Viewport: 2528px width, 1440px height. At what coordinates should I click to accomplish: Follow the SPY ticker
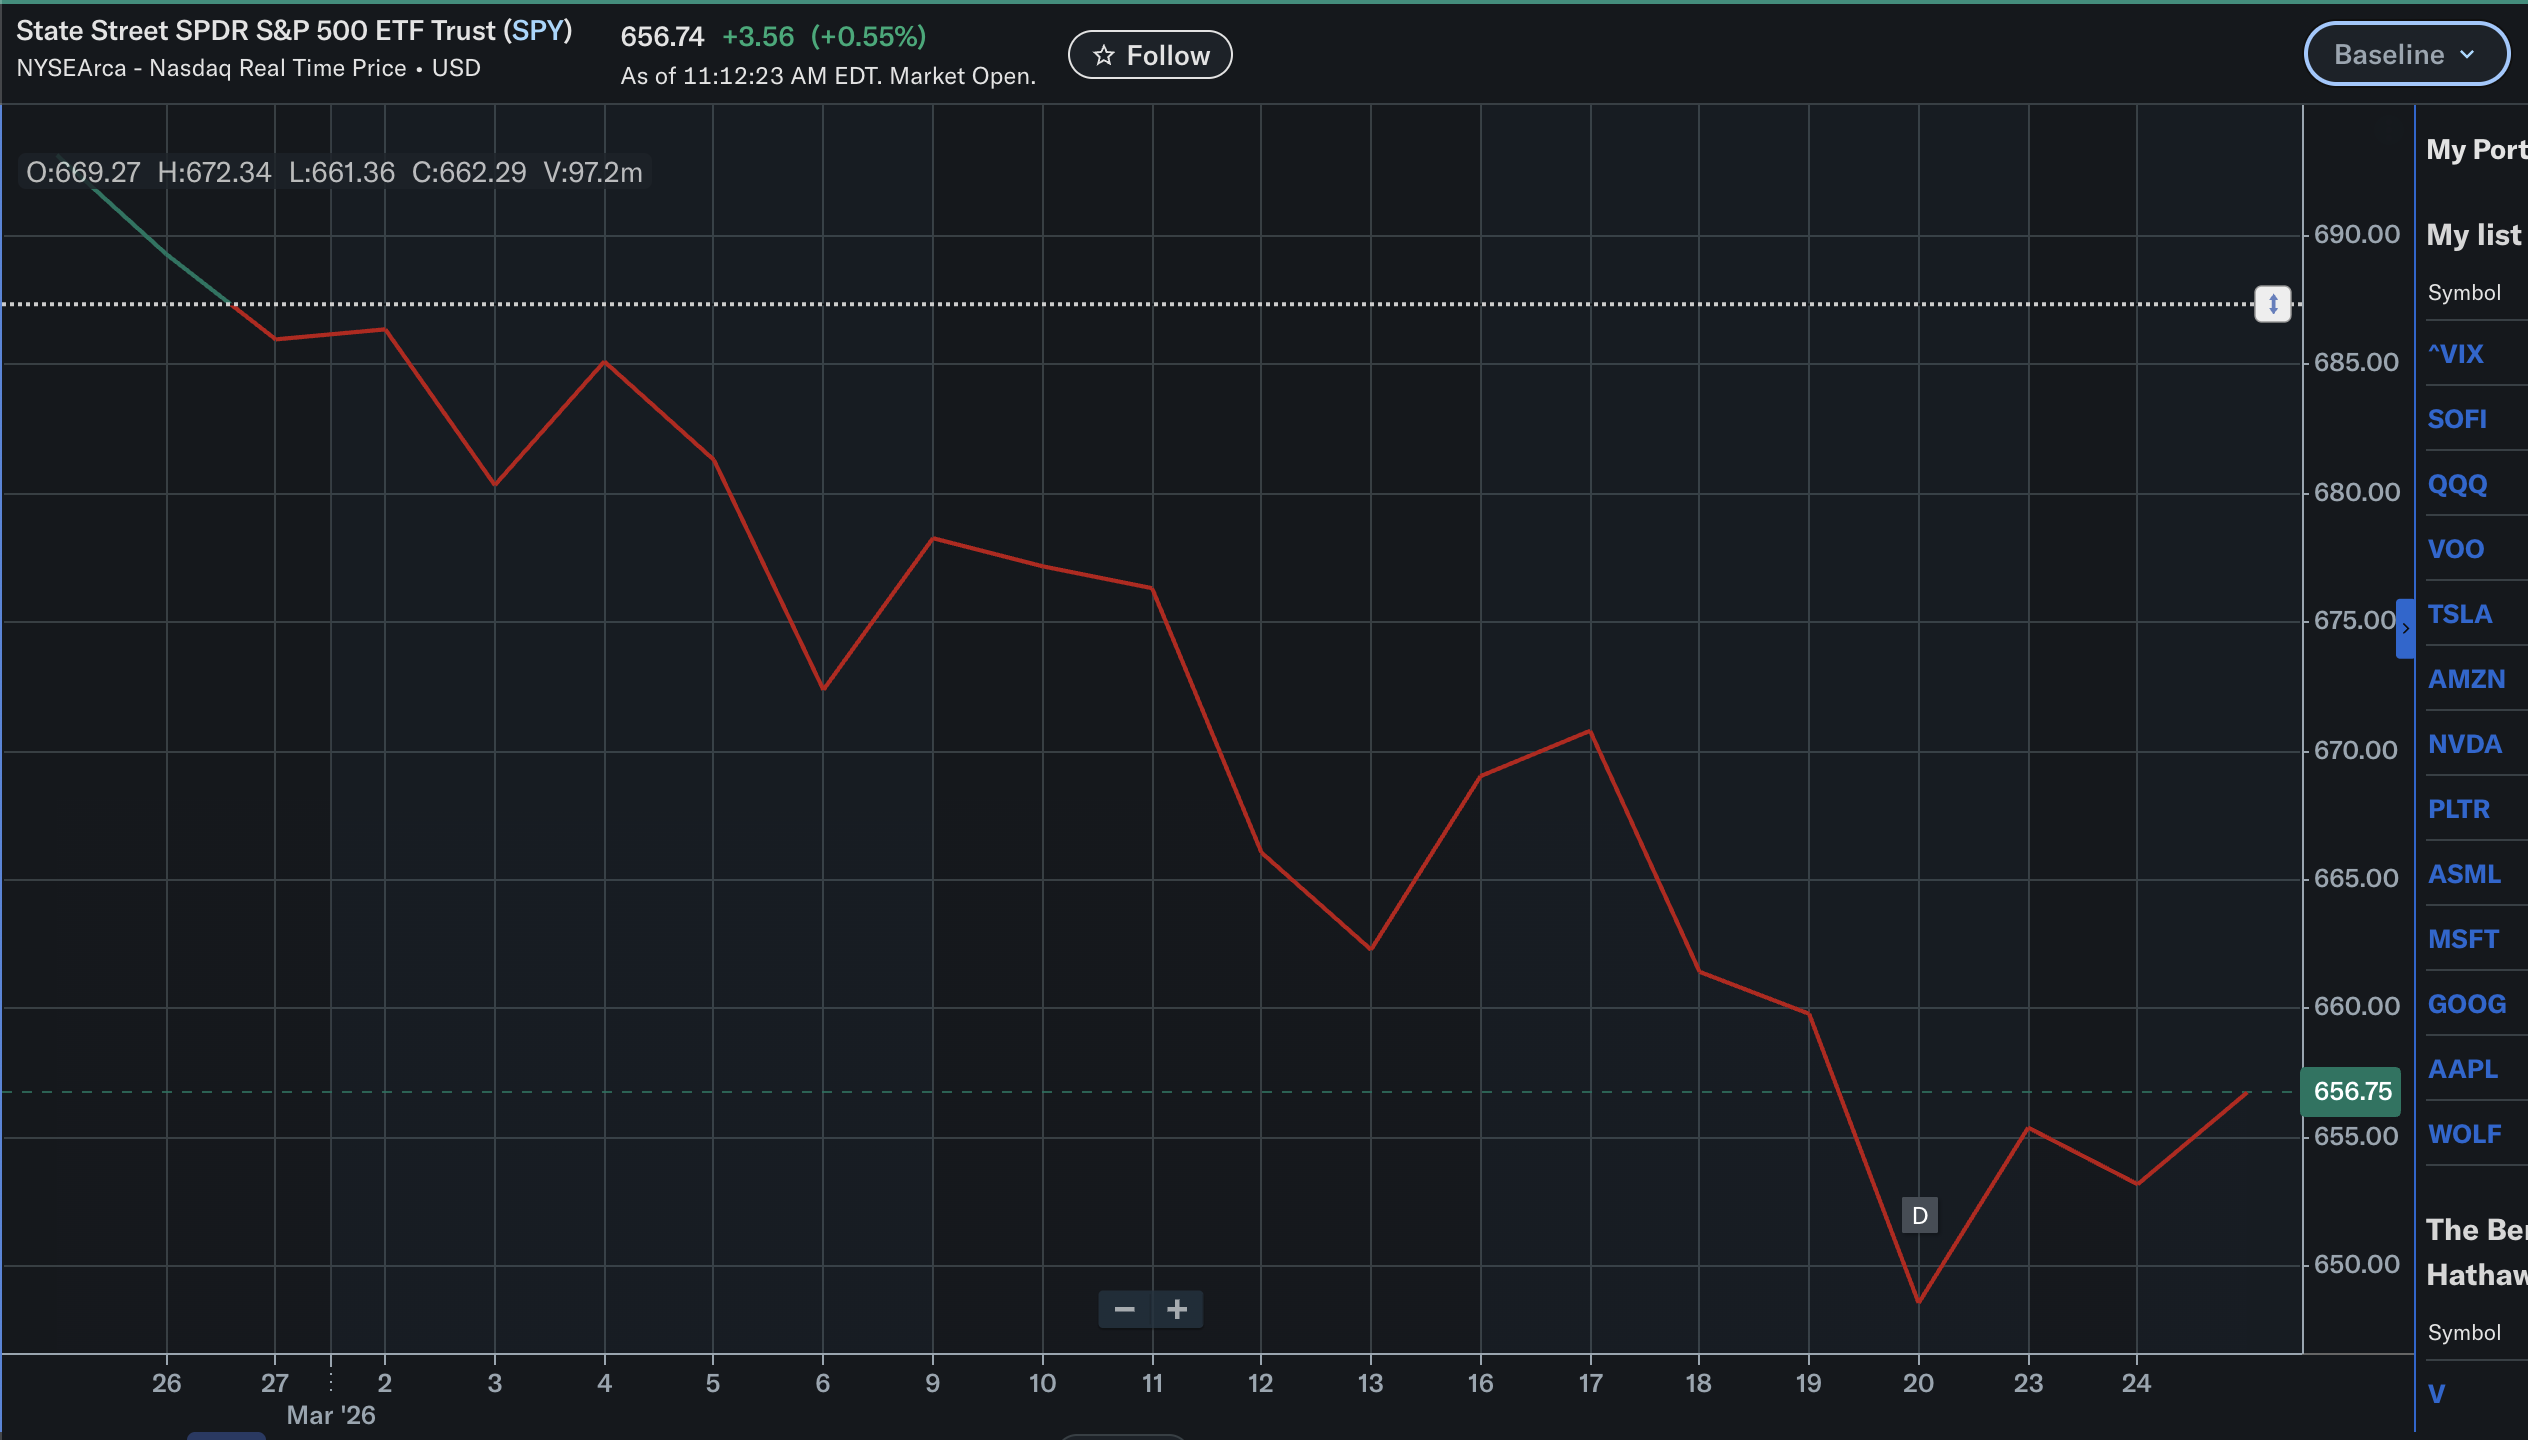[1150, 55]
